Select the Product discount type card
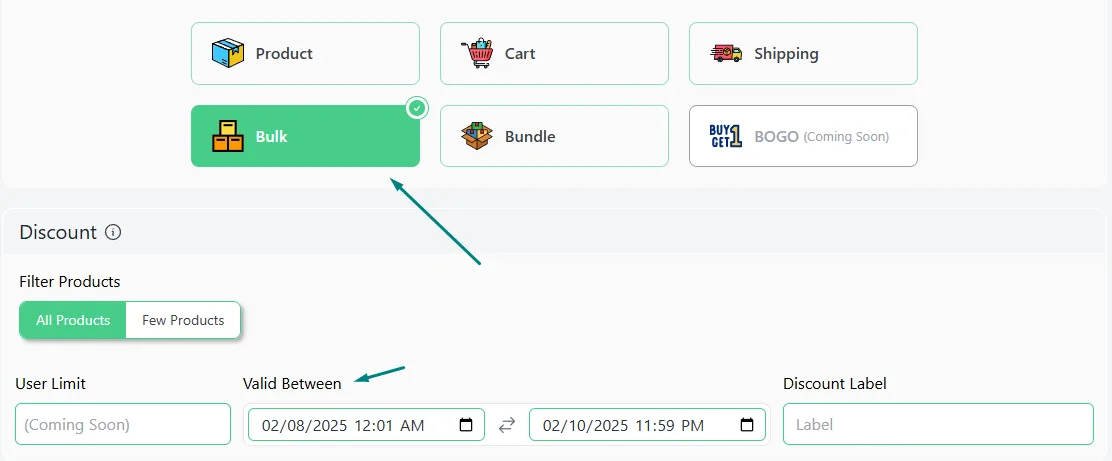The image size is (1112, 461). (305, 53)
